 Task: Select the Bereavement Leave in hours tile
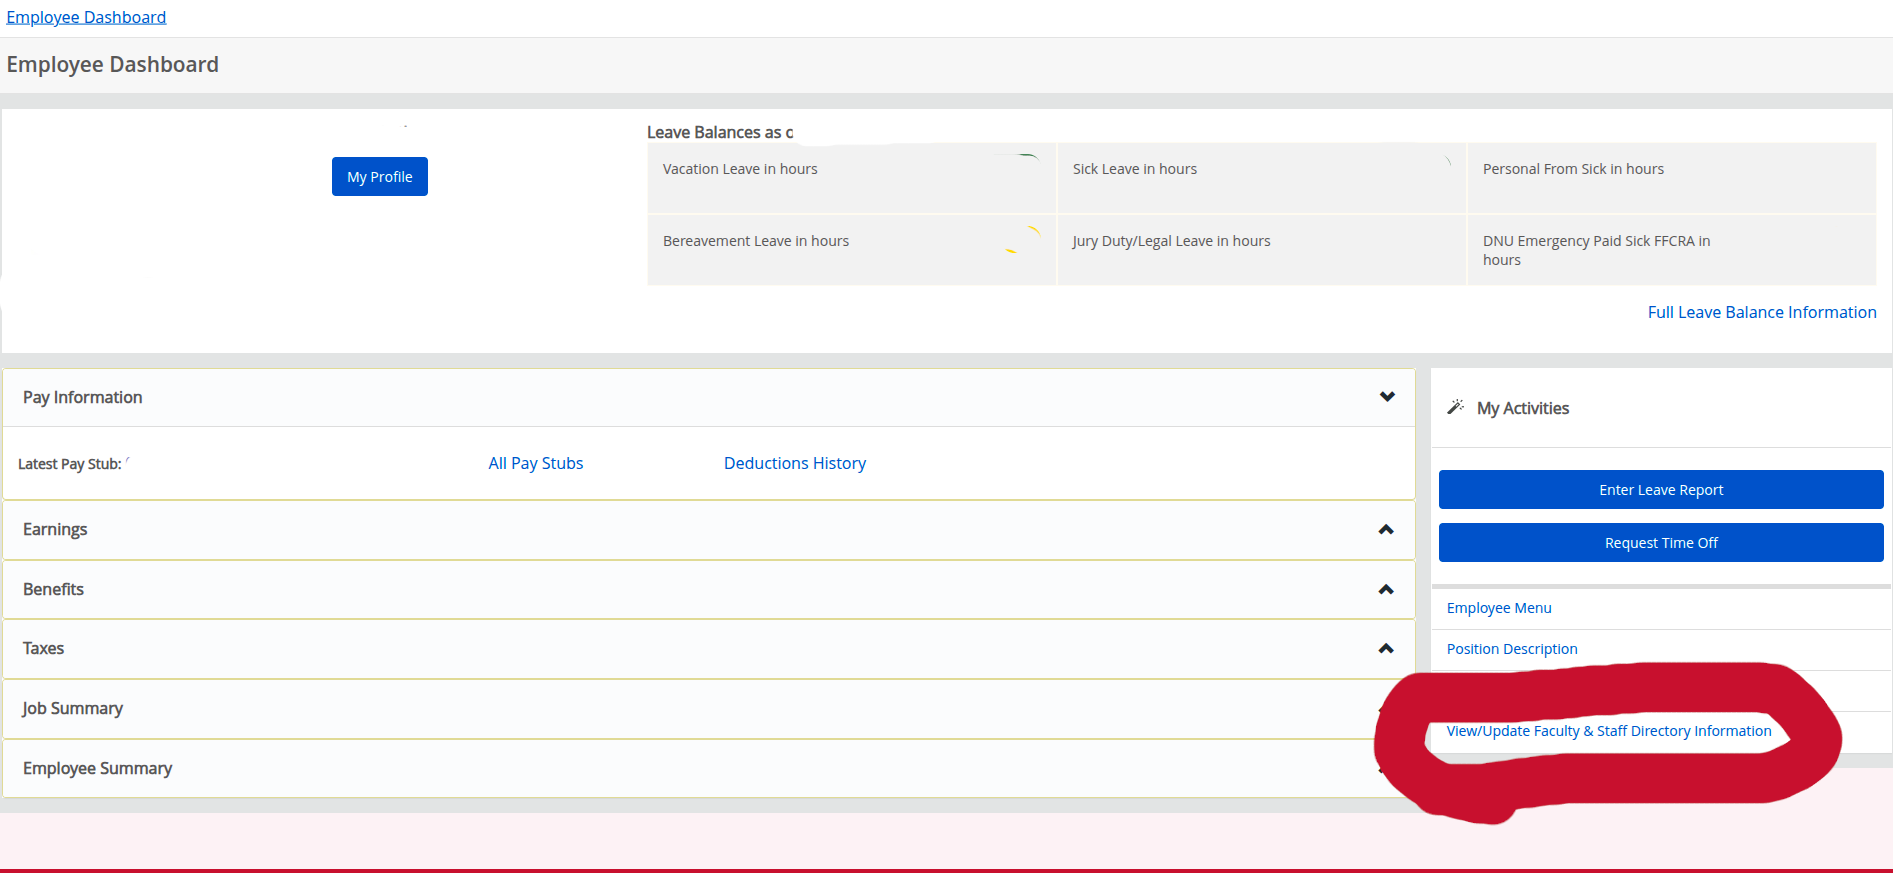point(851,250)
